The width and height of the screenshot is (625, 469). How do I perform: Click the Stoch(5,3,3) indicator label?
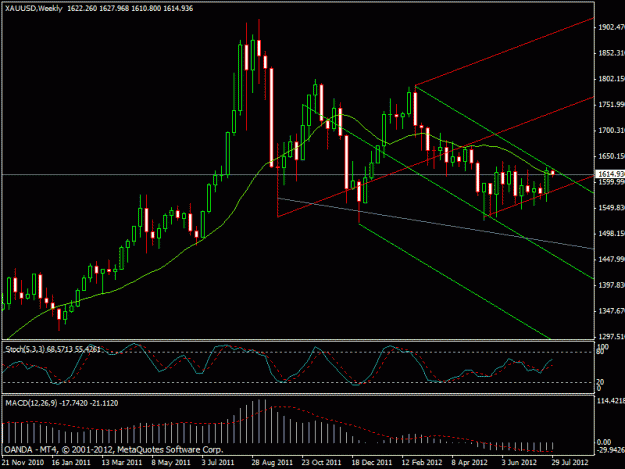(25, 349)
